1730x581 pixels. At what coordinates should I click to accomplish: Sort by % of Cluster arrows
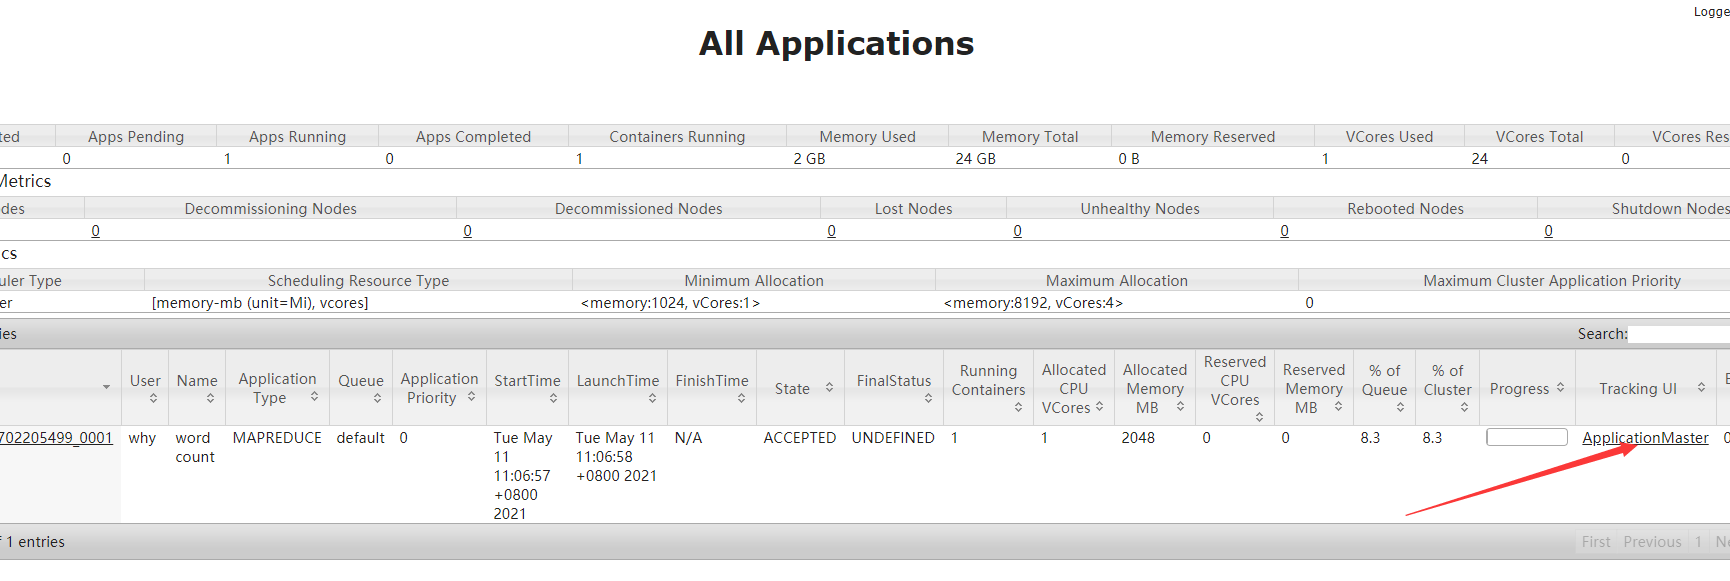coord(1464,407)
